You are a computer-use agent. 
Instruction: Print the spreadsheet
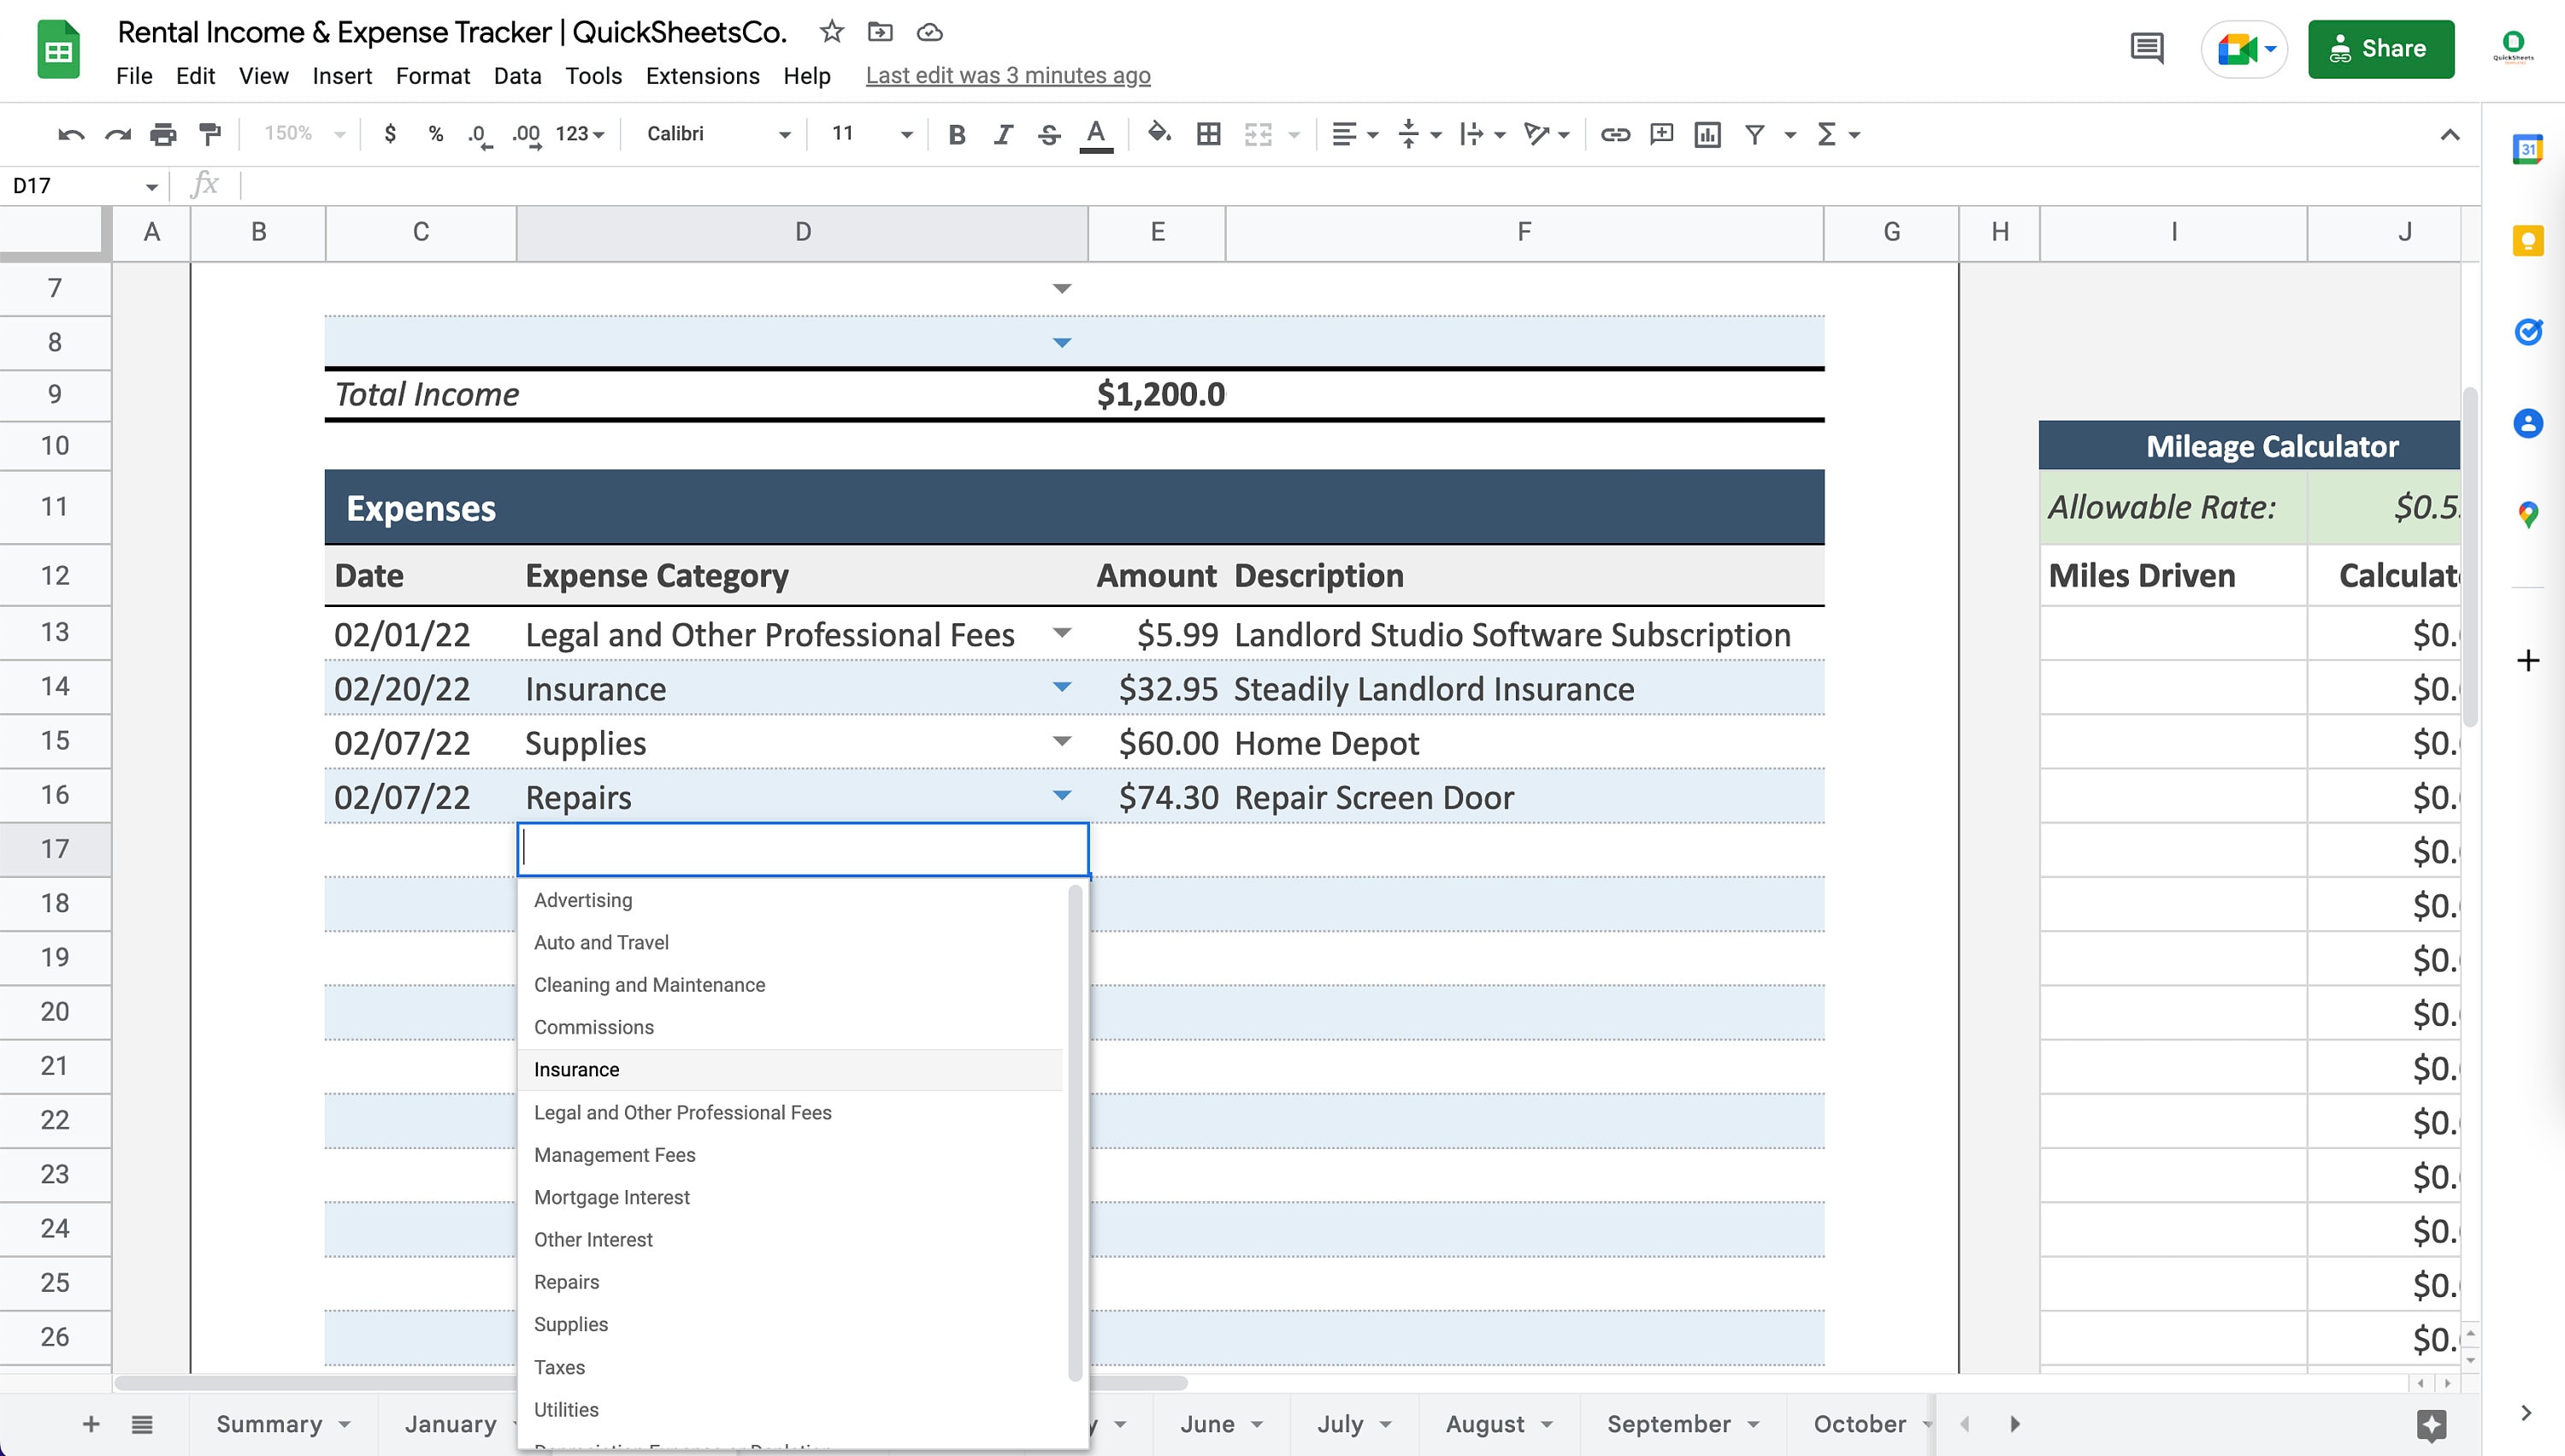[x=163, y=134]
